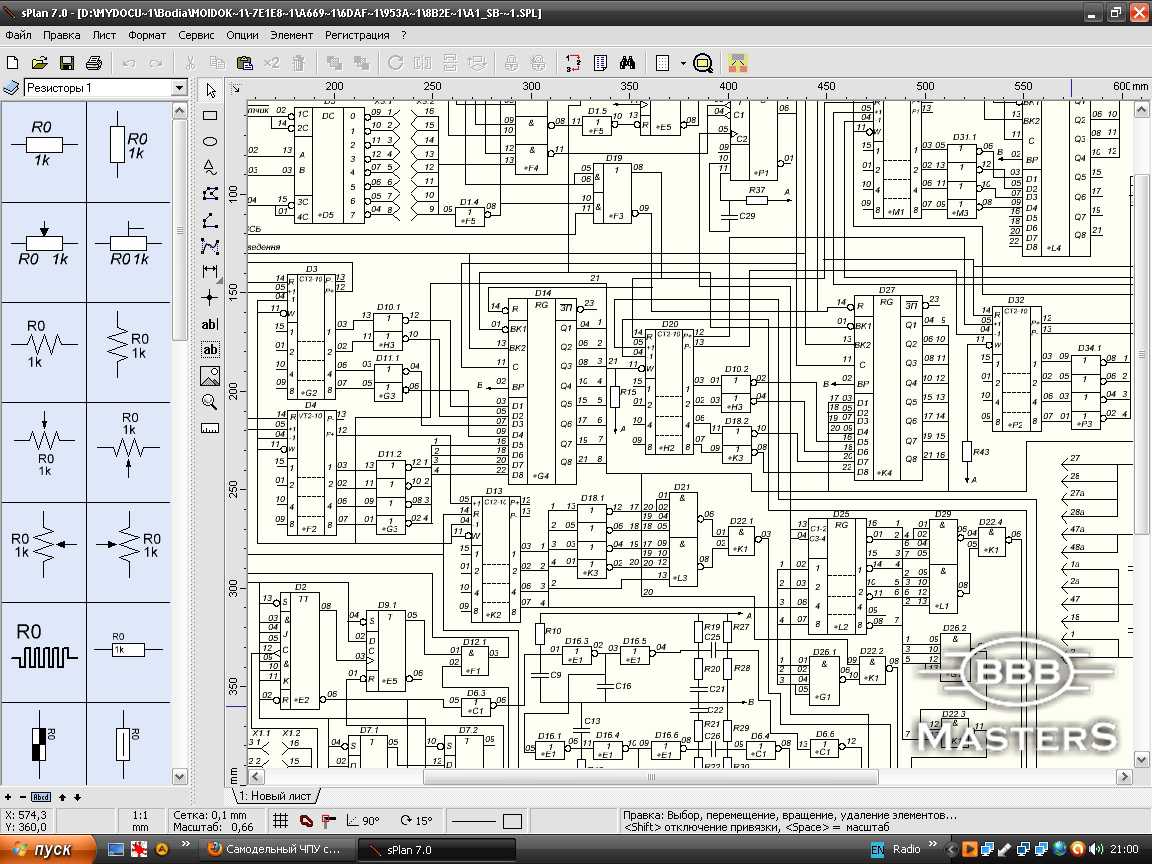Select the junction node tool

click(x=210, y=298)
